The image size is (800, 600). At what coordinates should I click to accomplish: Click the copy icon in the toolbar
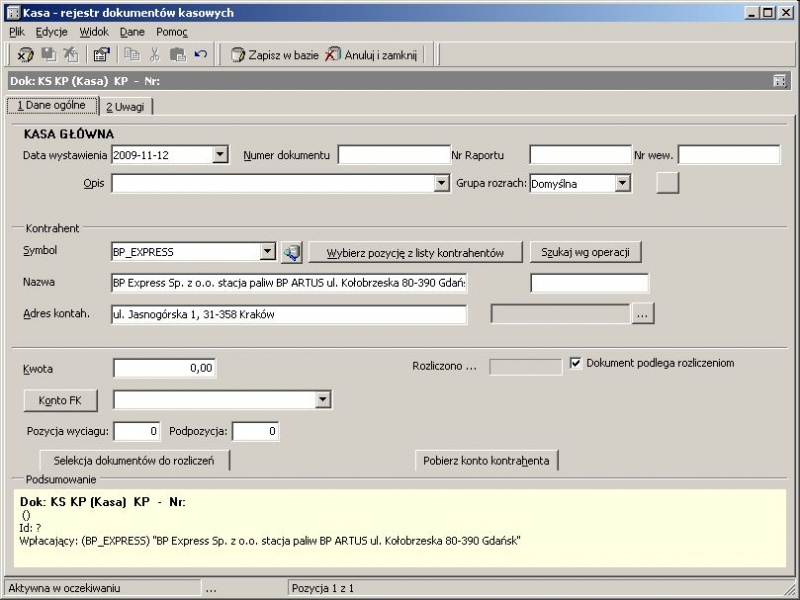[132, 54]
